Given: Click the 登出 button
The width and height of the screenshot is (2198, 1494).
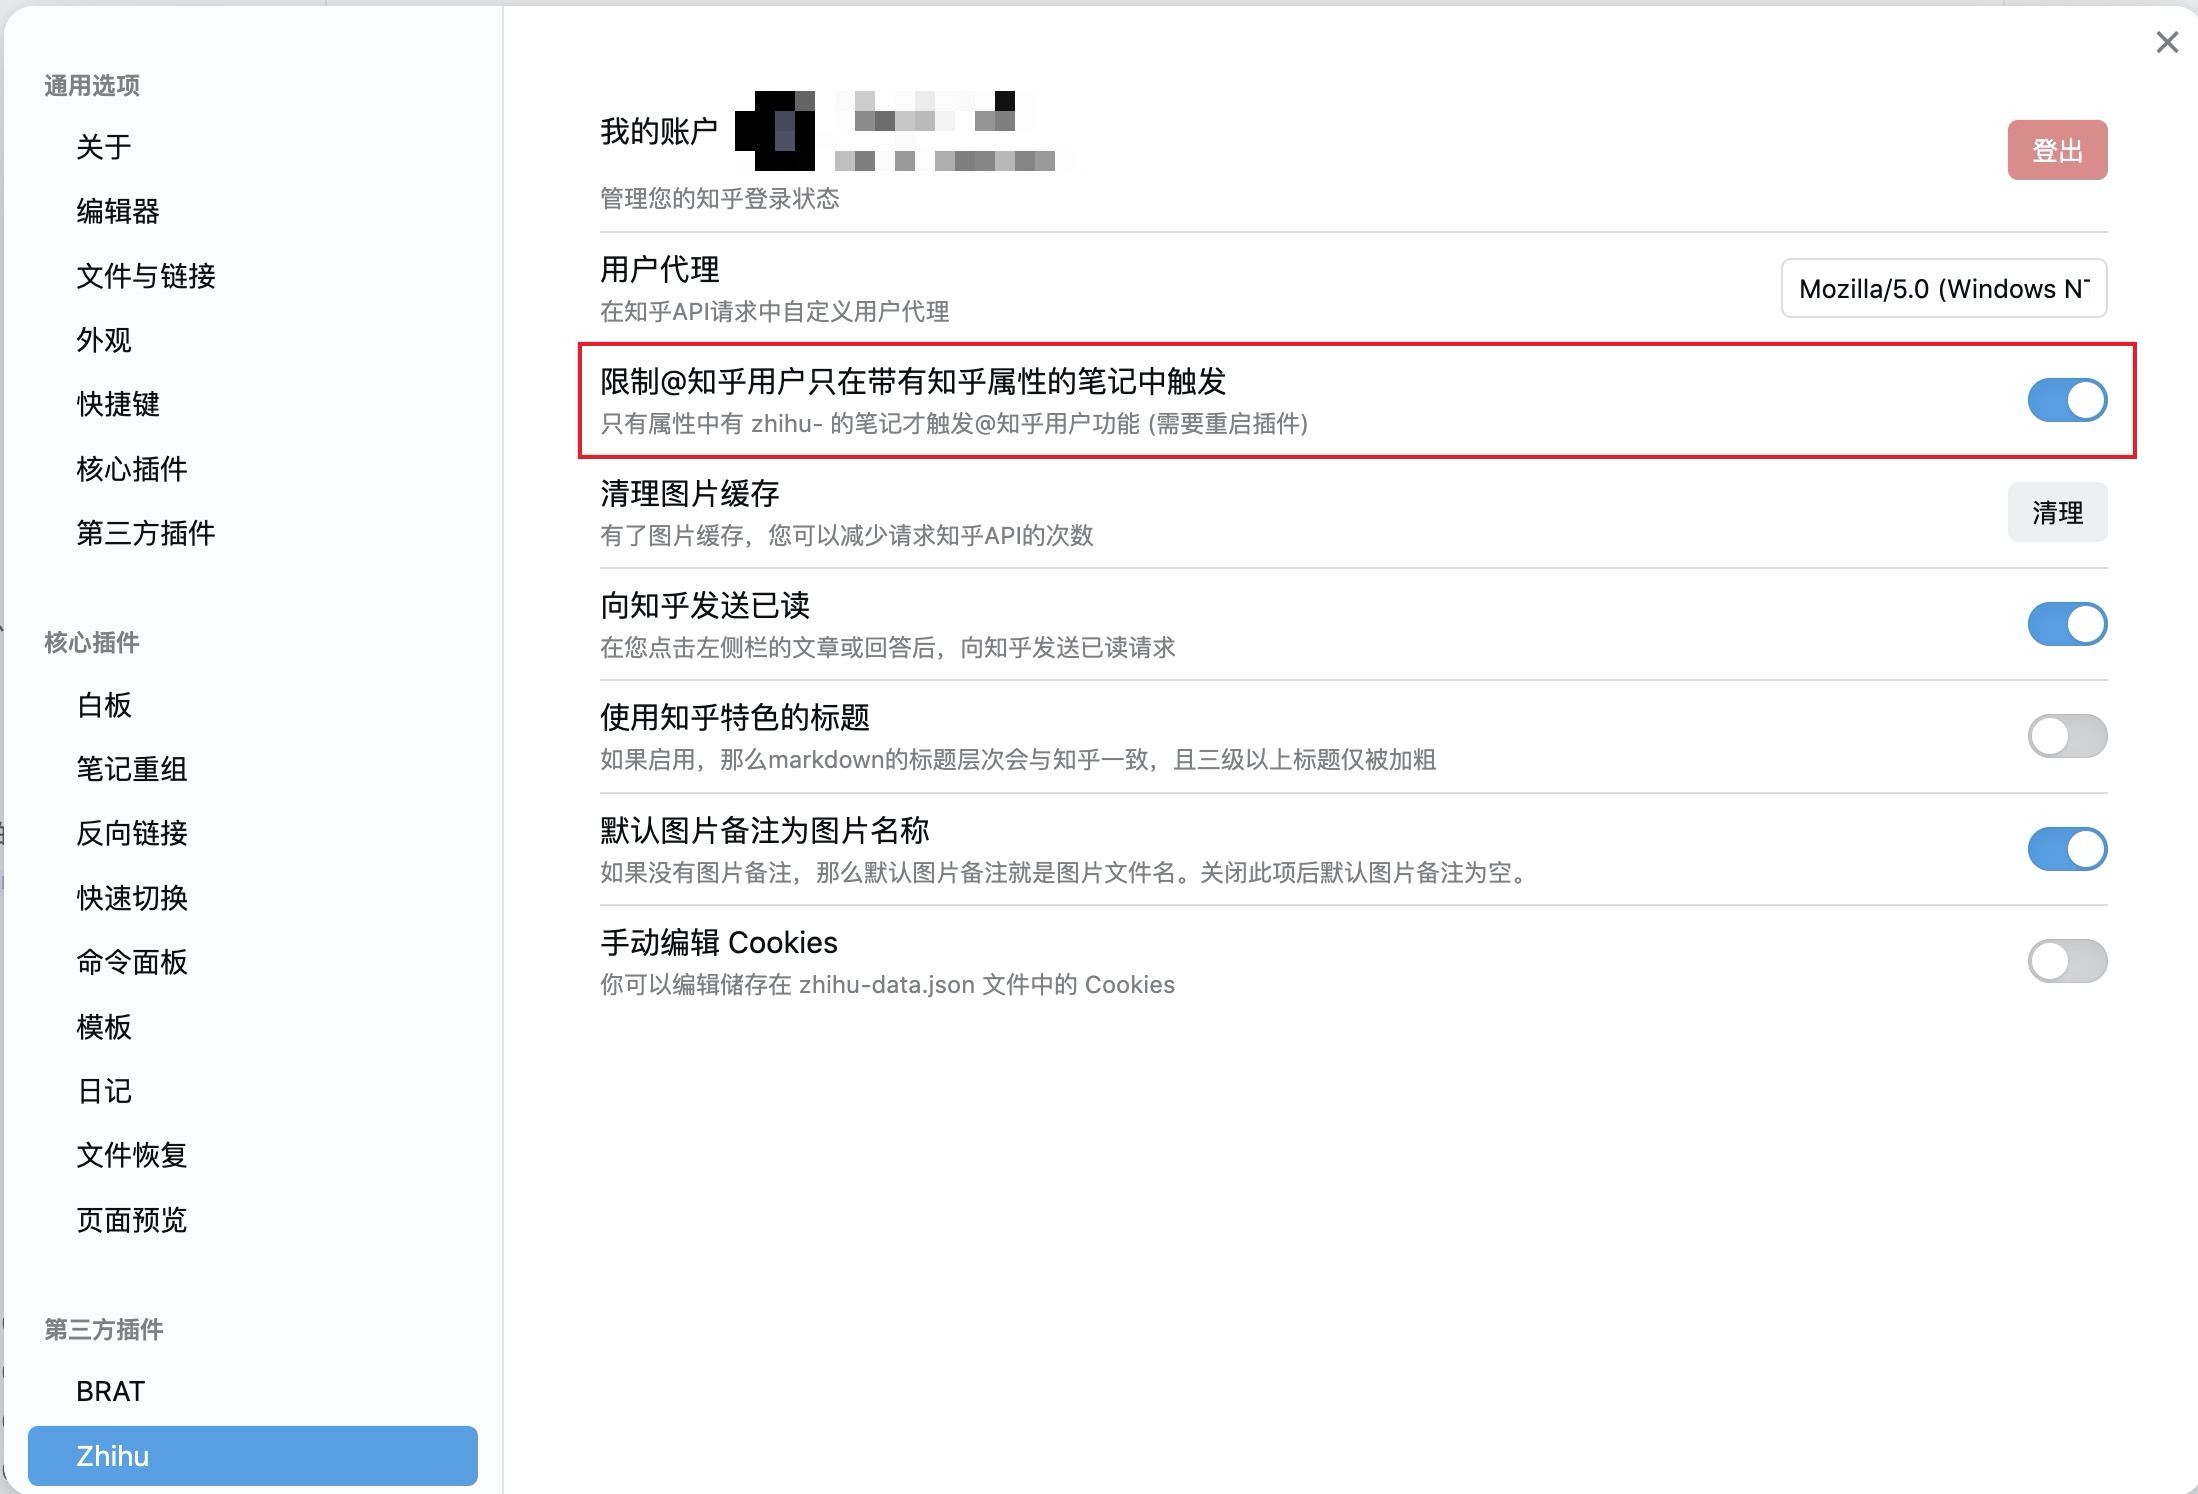Looking at the screenshot, I should (x=2056, y=150).
